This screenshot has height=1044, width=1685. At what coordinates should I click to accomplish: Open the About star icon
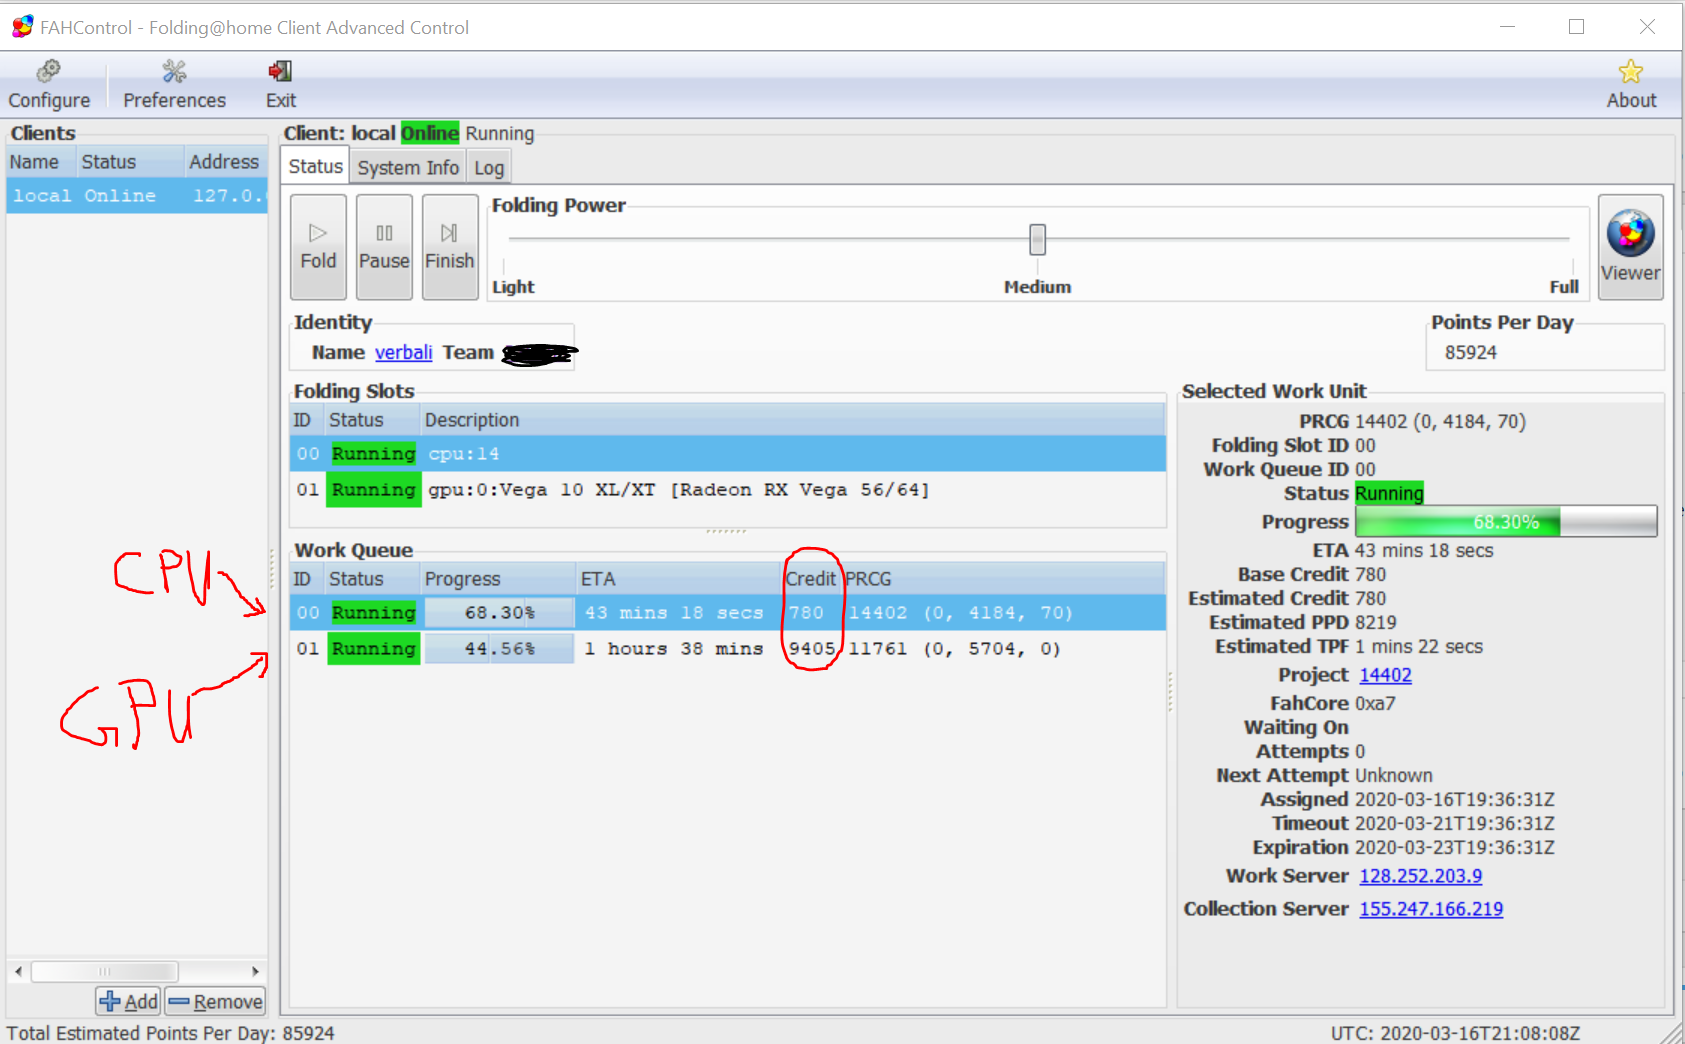(1631, 84)
